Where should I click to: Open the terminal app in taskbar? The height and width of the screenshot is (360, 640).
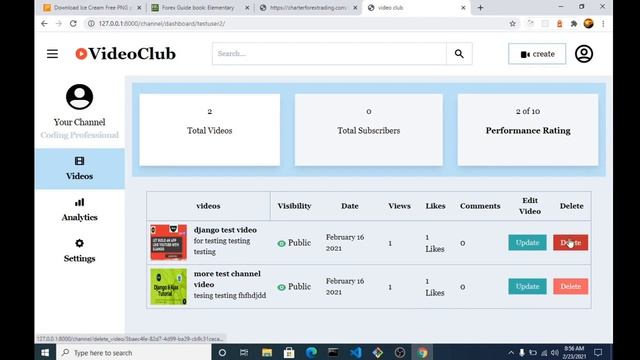[333, 352]
